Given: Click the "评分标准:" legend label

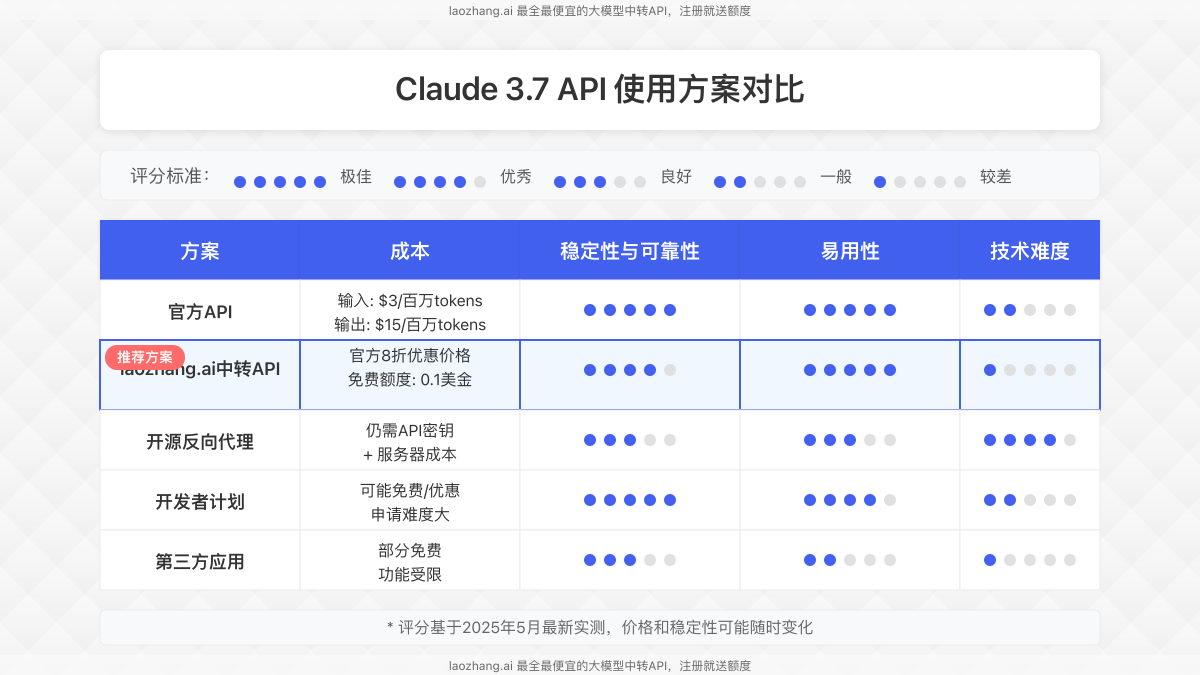Looking at the screenshot, I should [x=170, y=176].
